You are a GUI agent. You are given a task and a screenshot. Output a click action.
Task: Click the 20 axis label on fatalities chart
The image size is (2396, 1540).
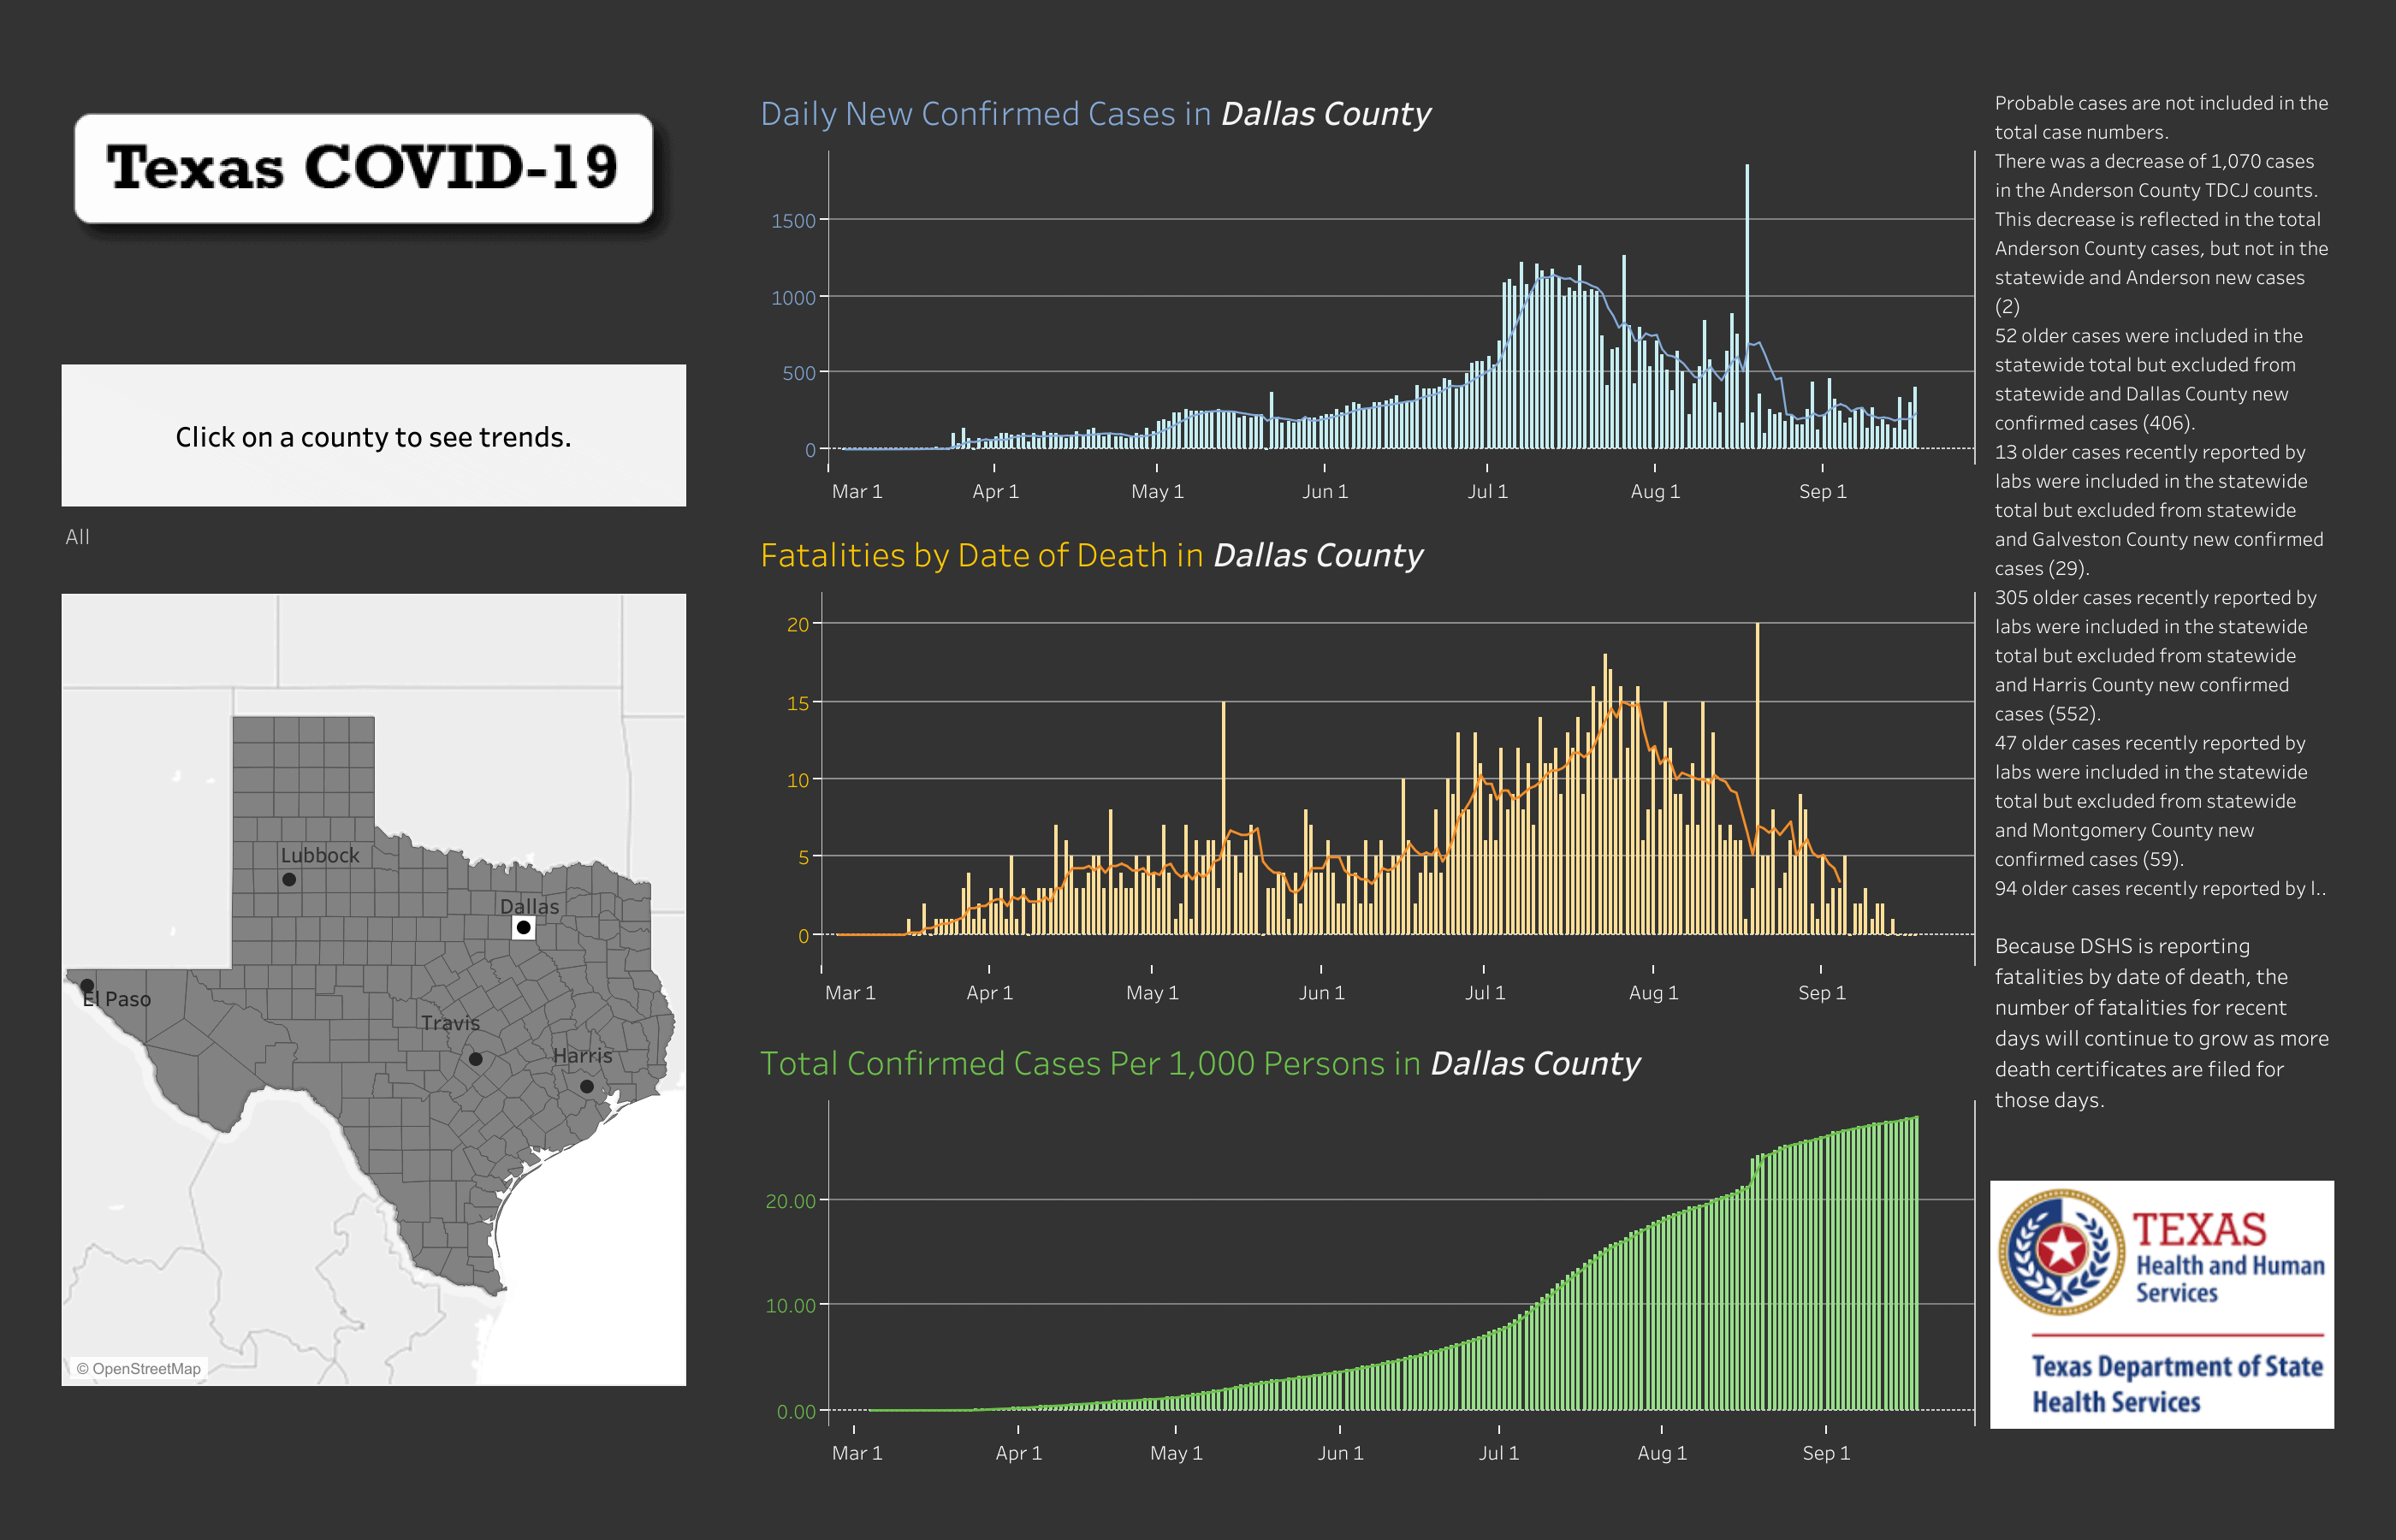tap(798, 625)
